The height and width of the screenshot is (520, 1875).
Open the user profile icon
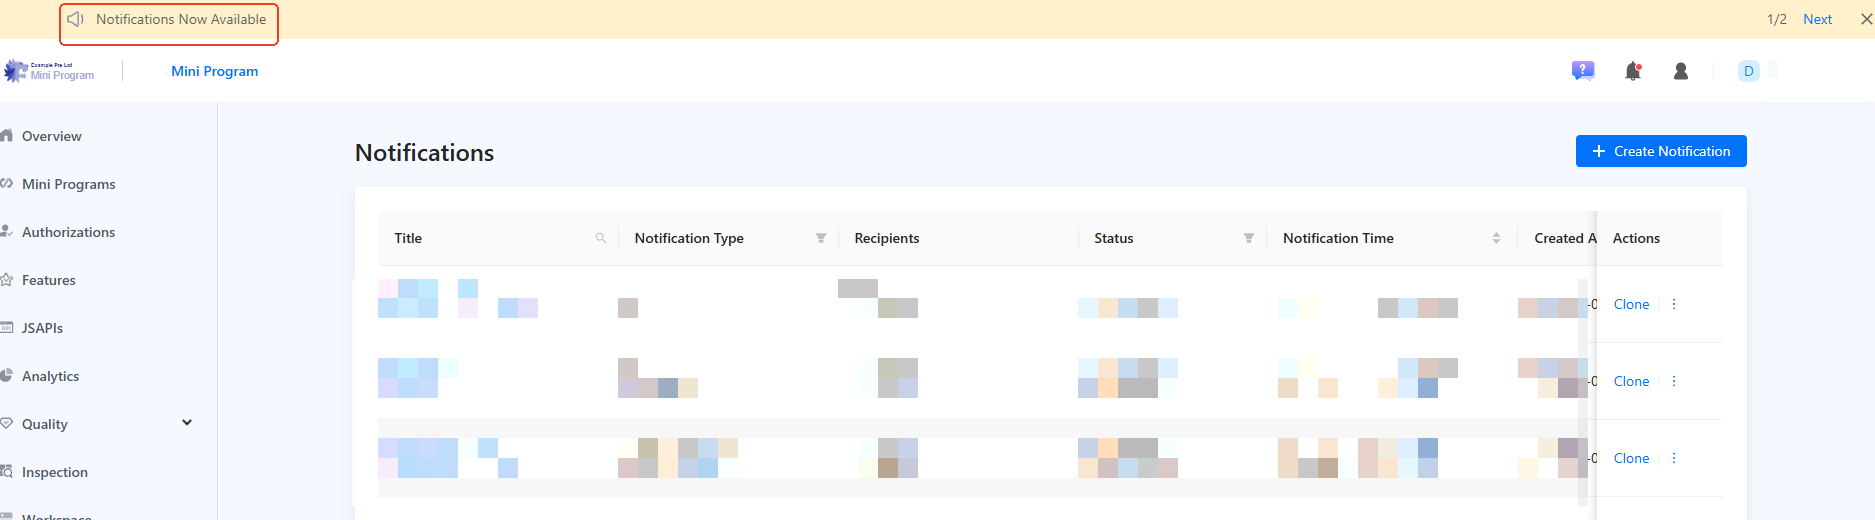pyautogui.click(x=1681, y=71)
